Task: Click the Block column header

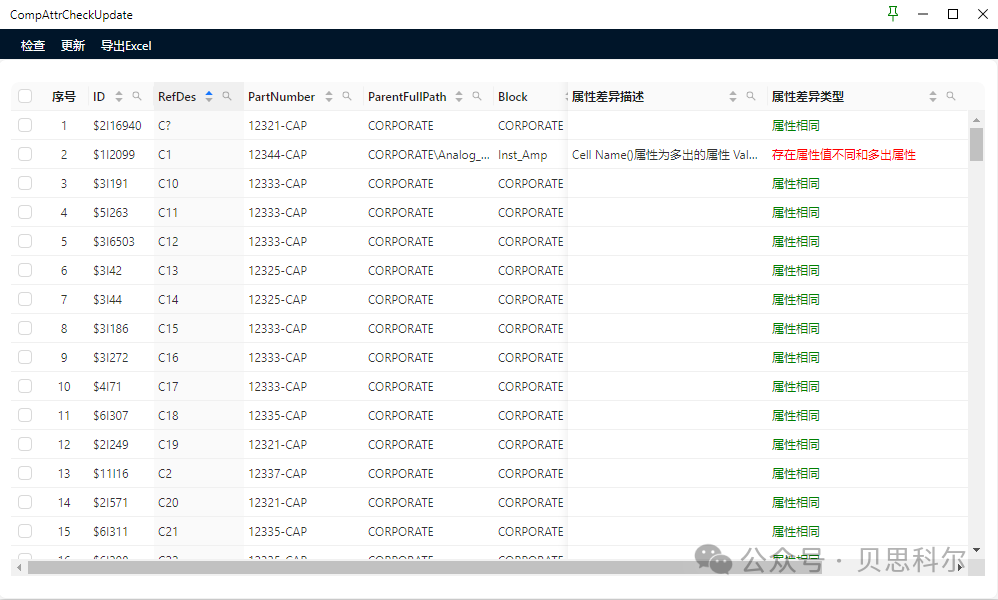Action: (512, 96)
